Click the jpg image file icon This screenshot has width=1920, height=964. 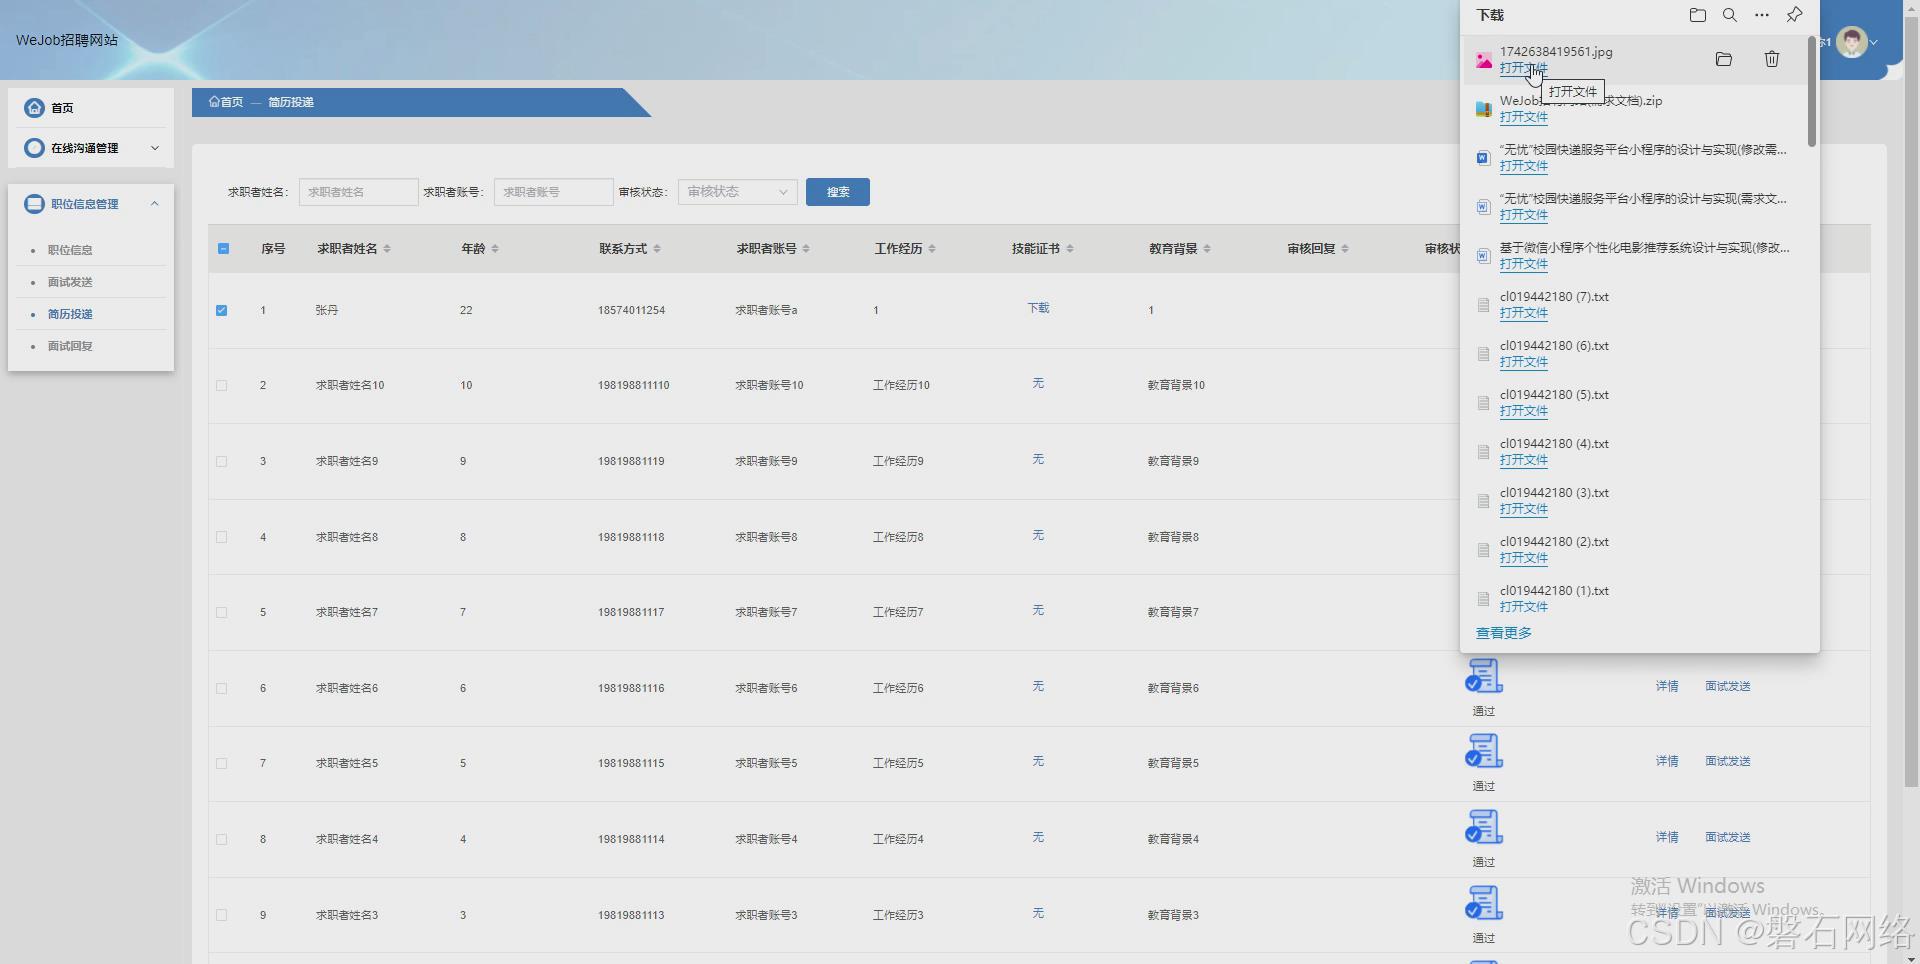pos(1484,60)
